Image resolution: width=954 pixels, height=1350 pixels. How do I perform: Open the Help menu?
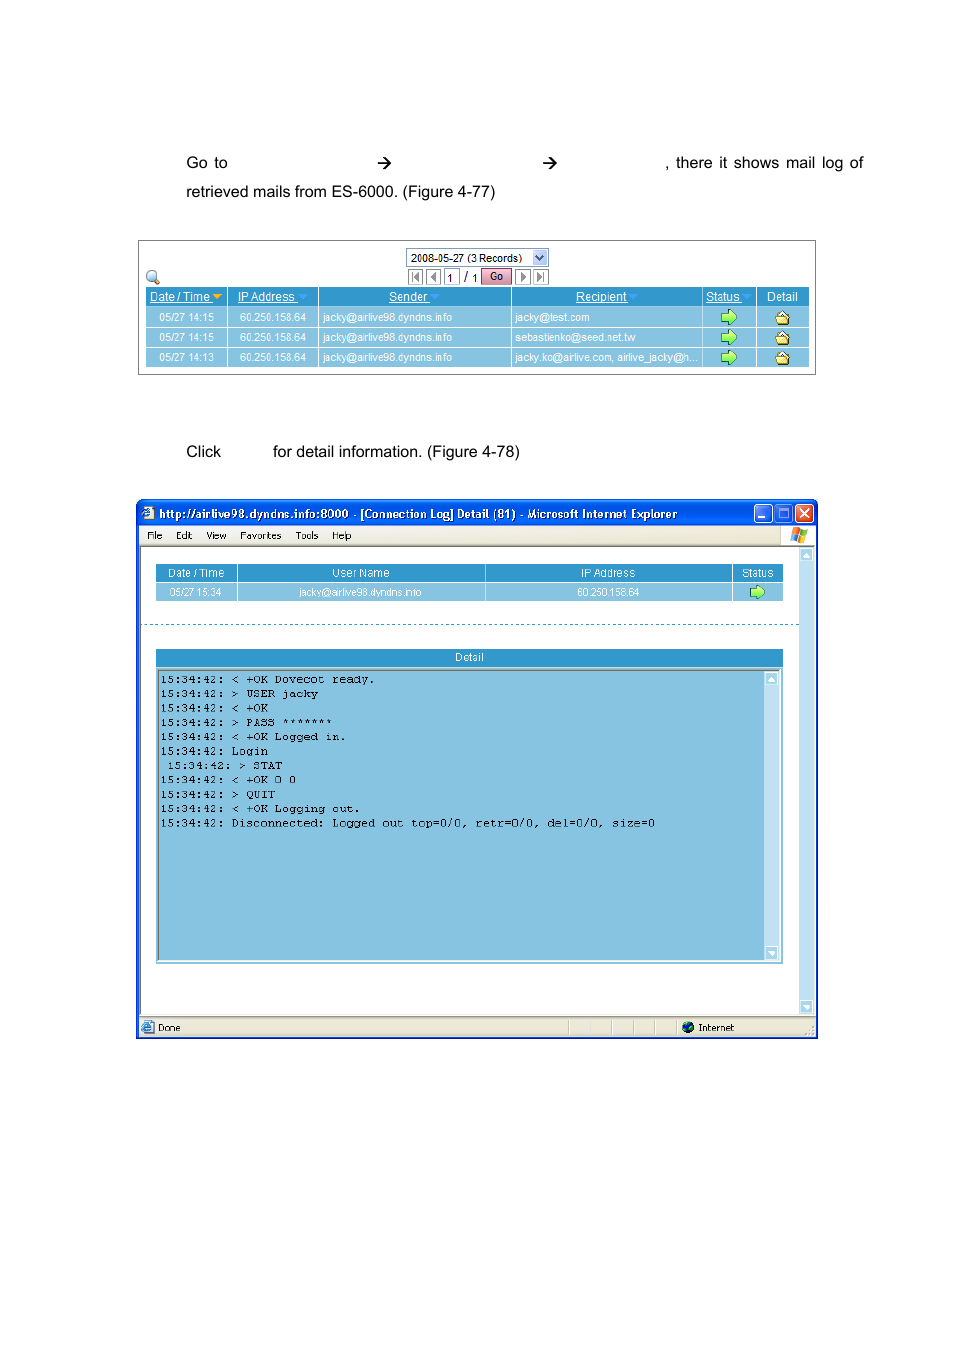pos(342,536)
